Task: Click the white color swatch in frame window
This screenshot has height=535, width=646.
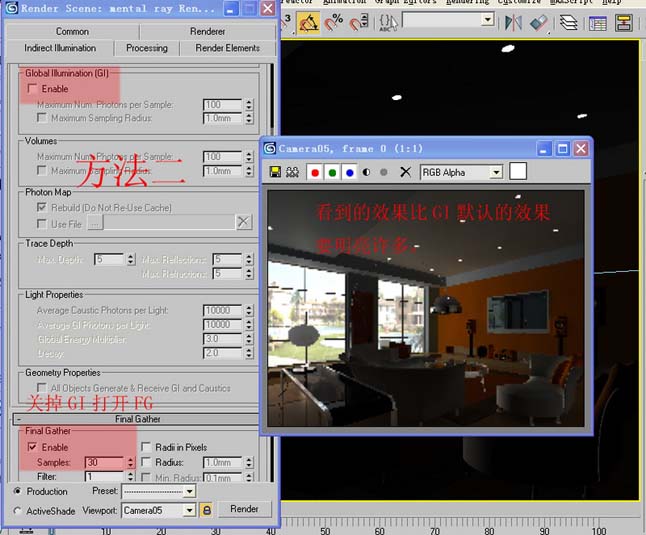Action: [518, 171]
